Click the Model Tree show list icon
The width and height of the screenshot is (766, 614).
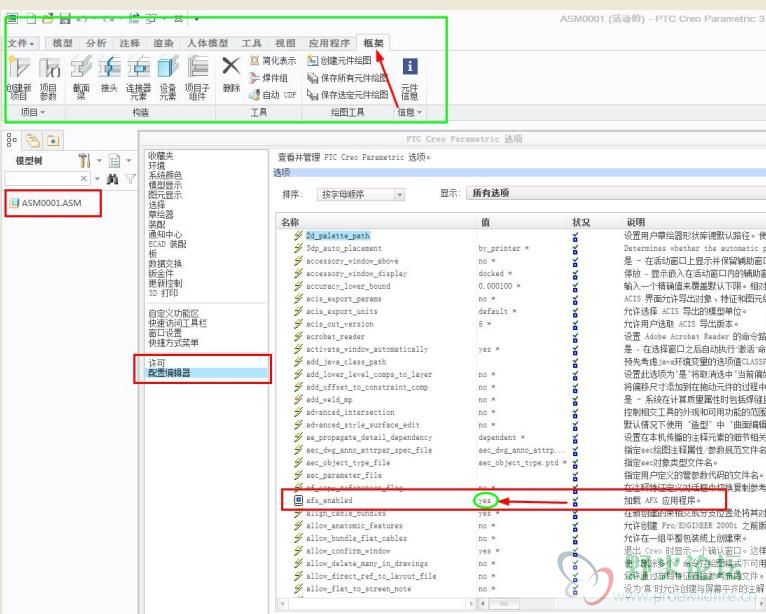tap(115, 160)
